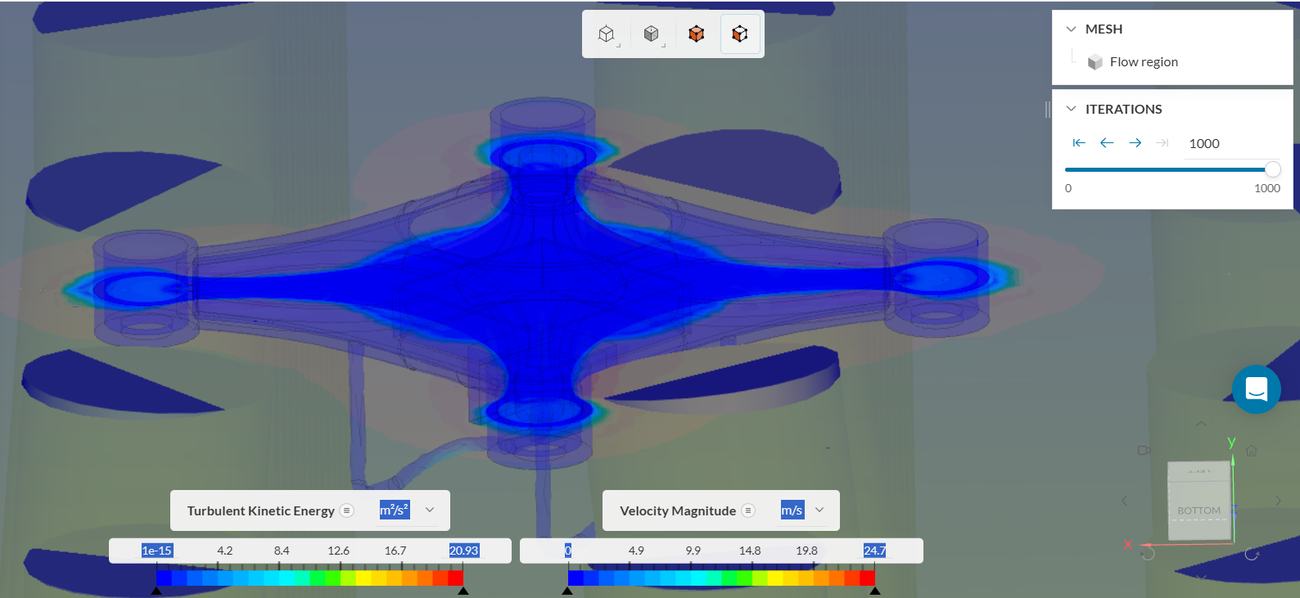Open Velocity Magnitude legend settings icon
1300x598 pixels.
tap(748, 510)
